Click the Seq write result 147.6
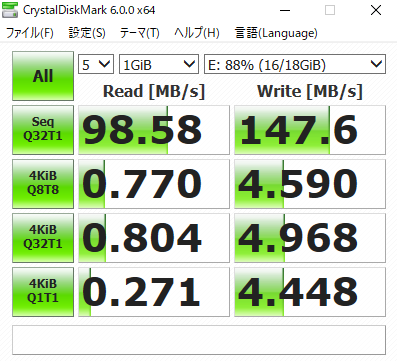Screen dimensions: 397x361 point(310,130)
